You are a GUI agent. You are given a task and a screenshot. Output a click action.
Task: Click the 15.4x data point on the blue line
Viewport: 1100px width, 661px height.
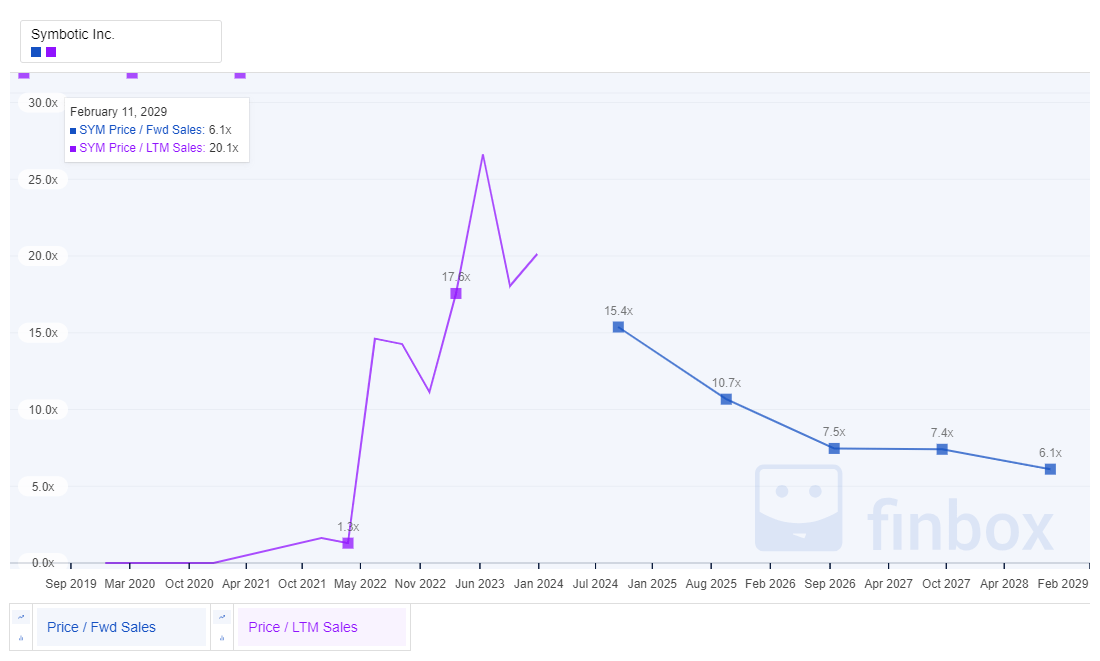point(618,327)
